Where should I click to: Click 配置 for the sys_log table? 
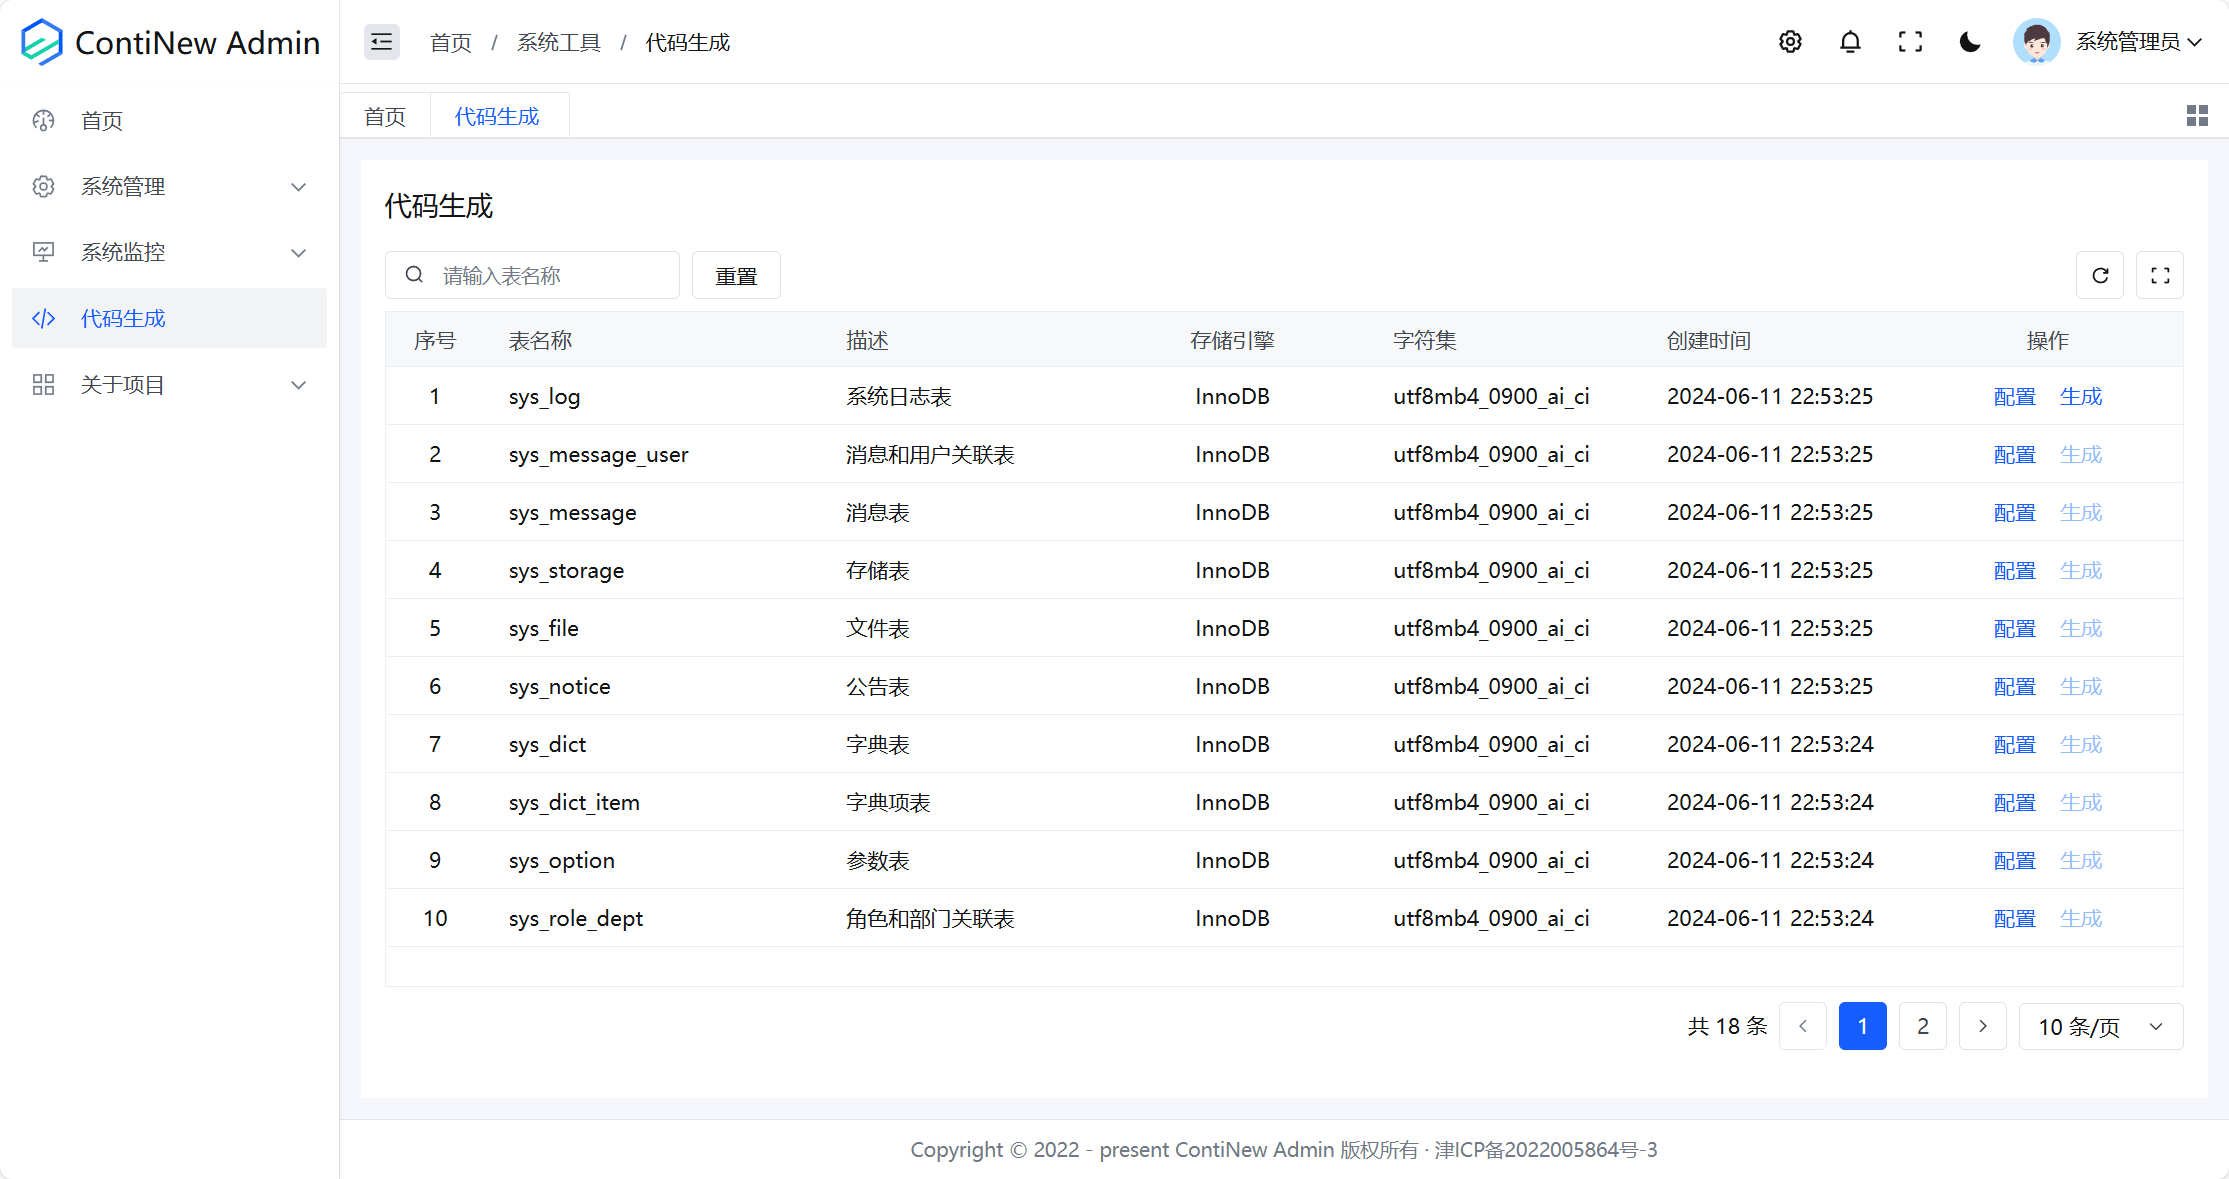tap(2014, 397)
